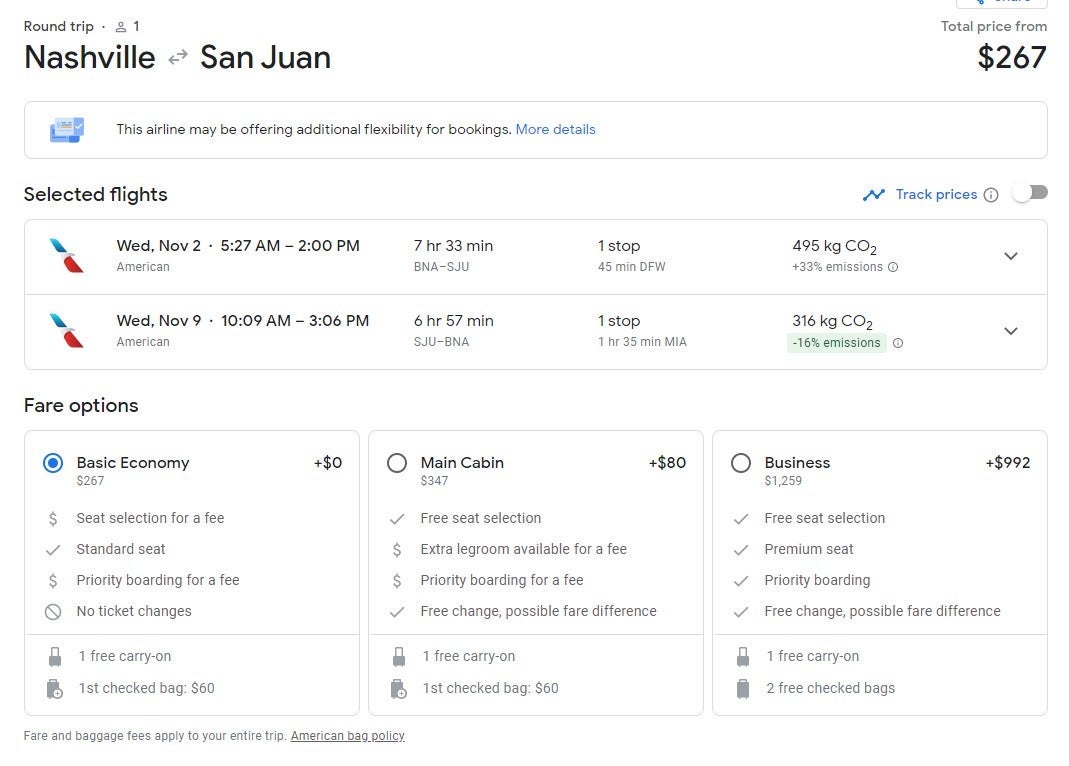The height and width of the screenshot is (766, 1069).
Task: Click American Airlines logo on Nov 9 flight
Action: coord(67,331)
